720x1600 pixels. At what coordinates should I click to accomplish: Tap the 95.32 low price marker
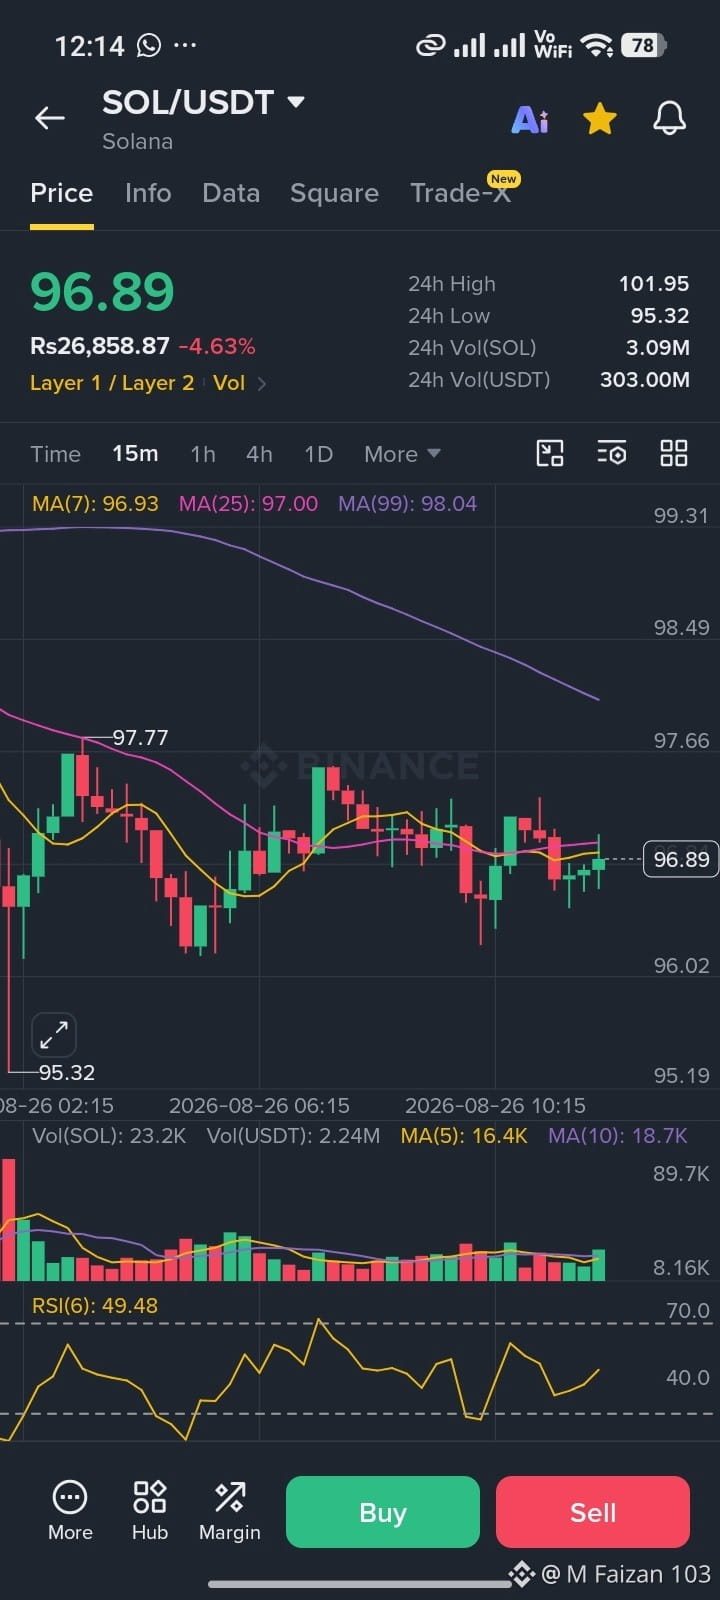click(x=67, y=1073)
